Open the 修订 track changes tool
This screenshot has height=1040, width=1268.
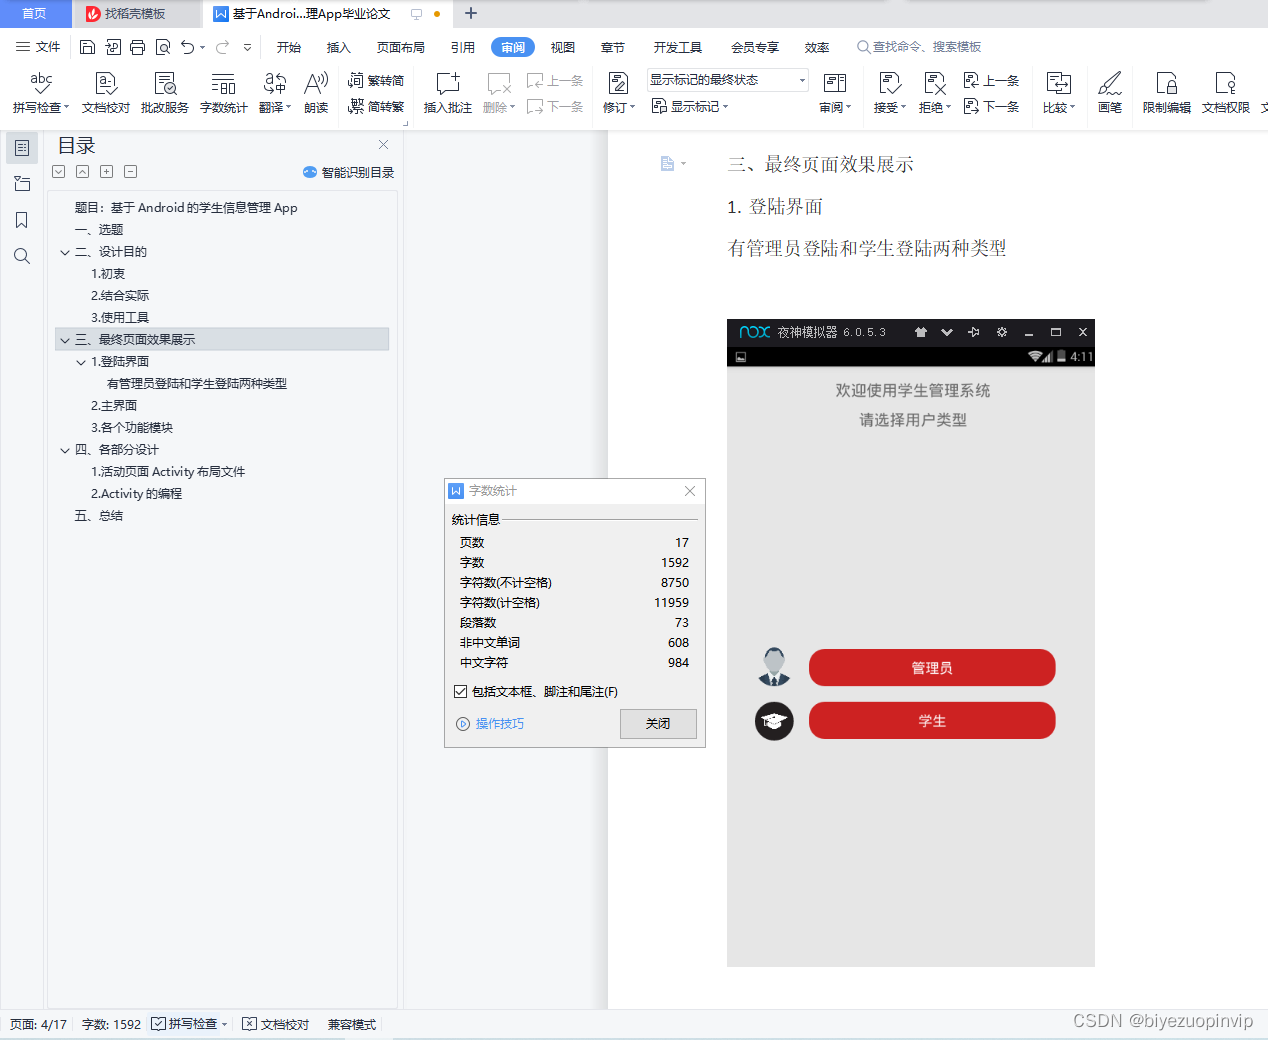[619, 92]
